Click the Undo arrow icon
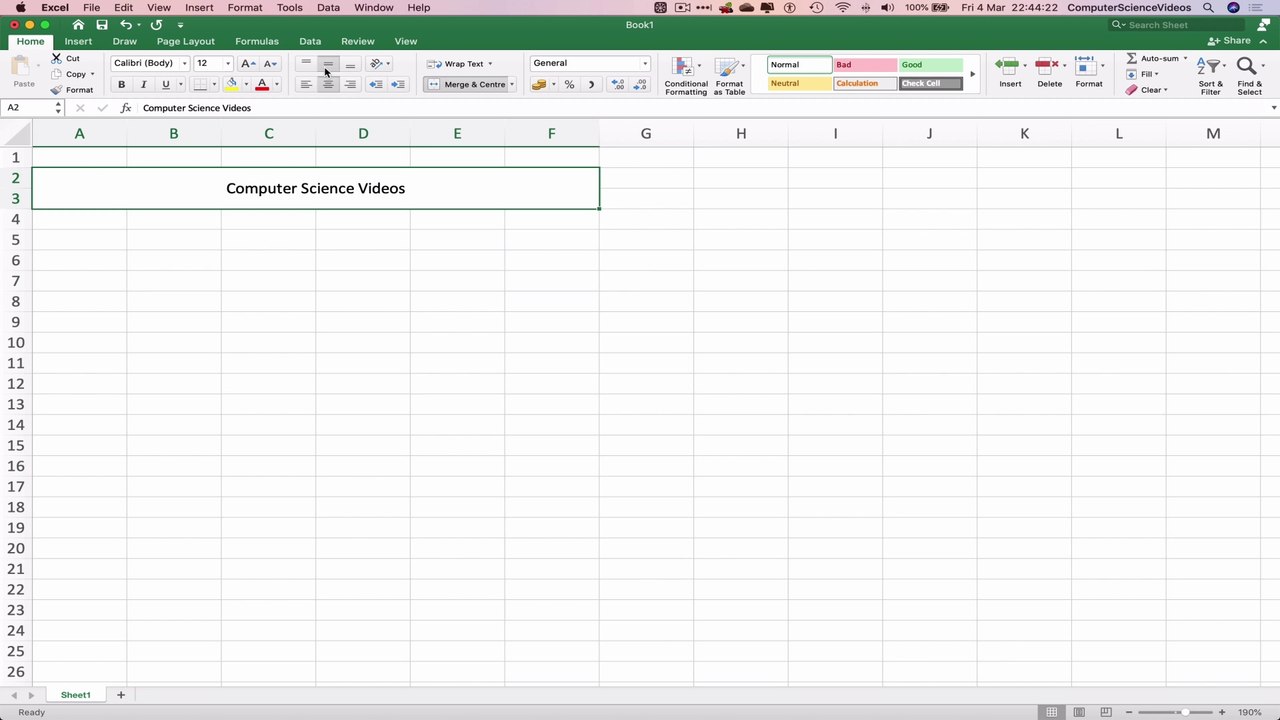This screenshot has height=720, width=1280. click(126, 24)
